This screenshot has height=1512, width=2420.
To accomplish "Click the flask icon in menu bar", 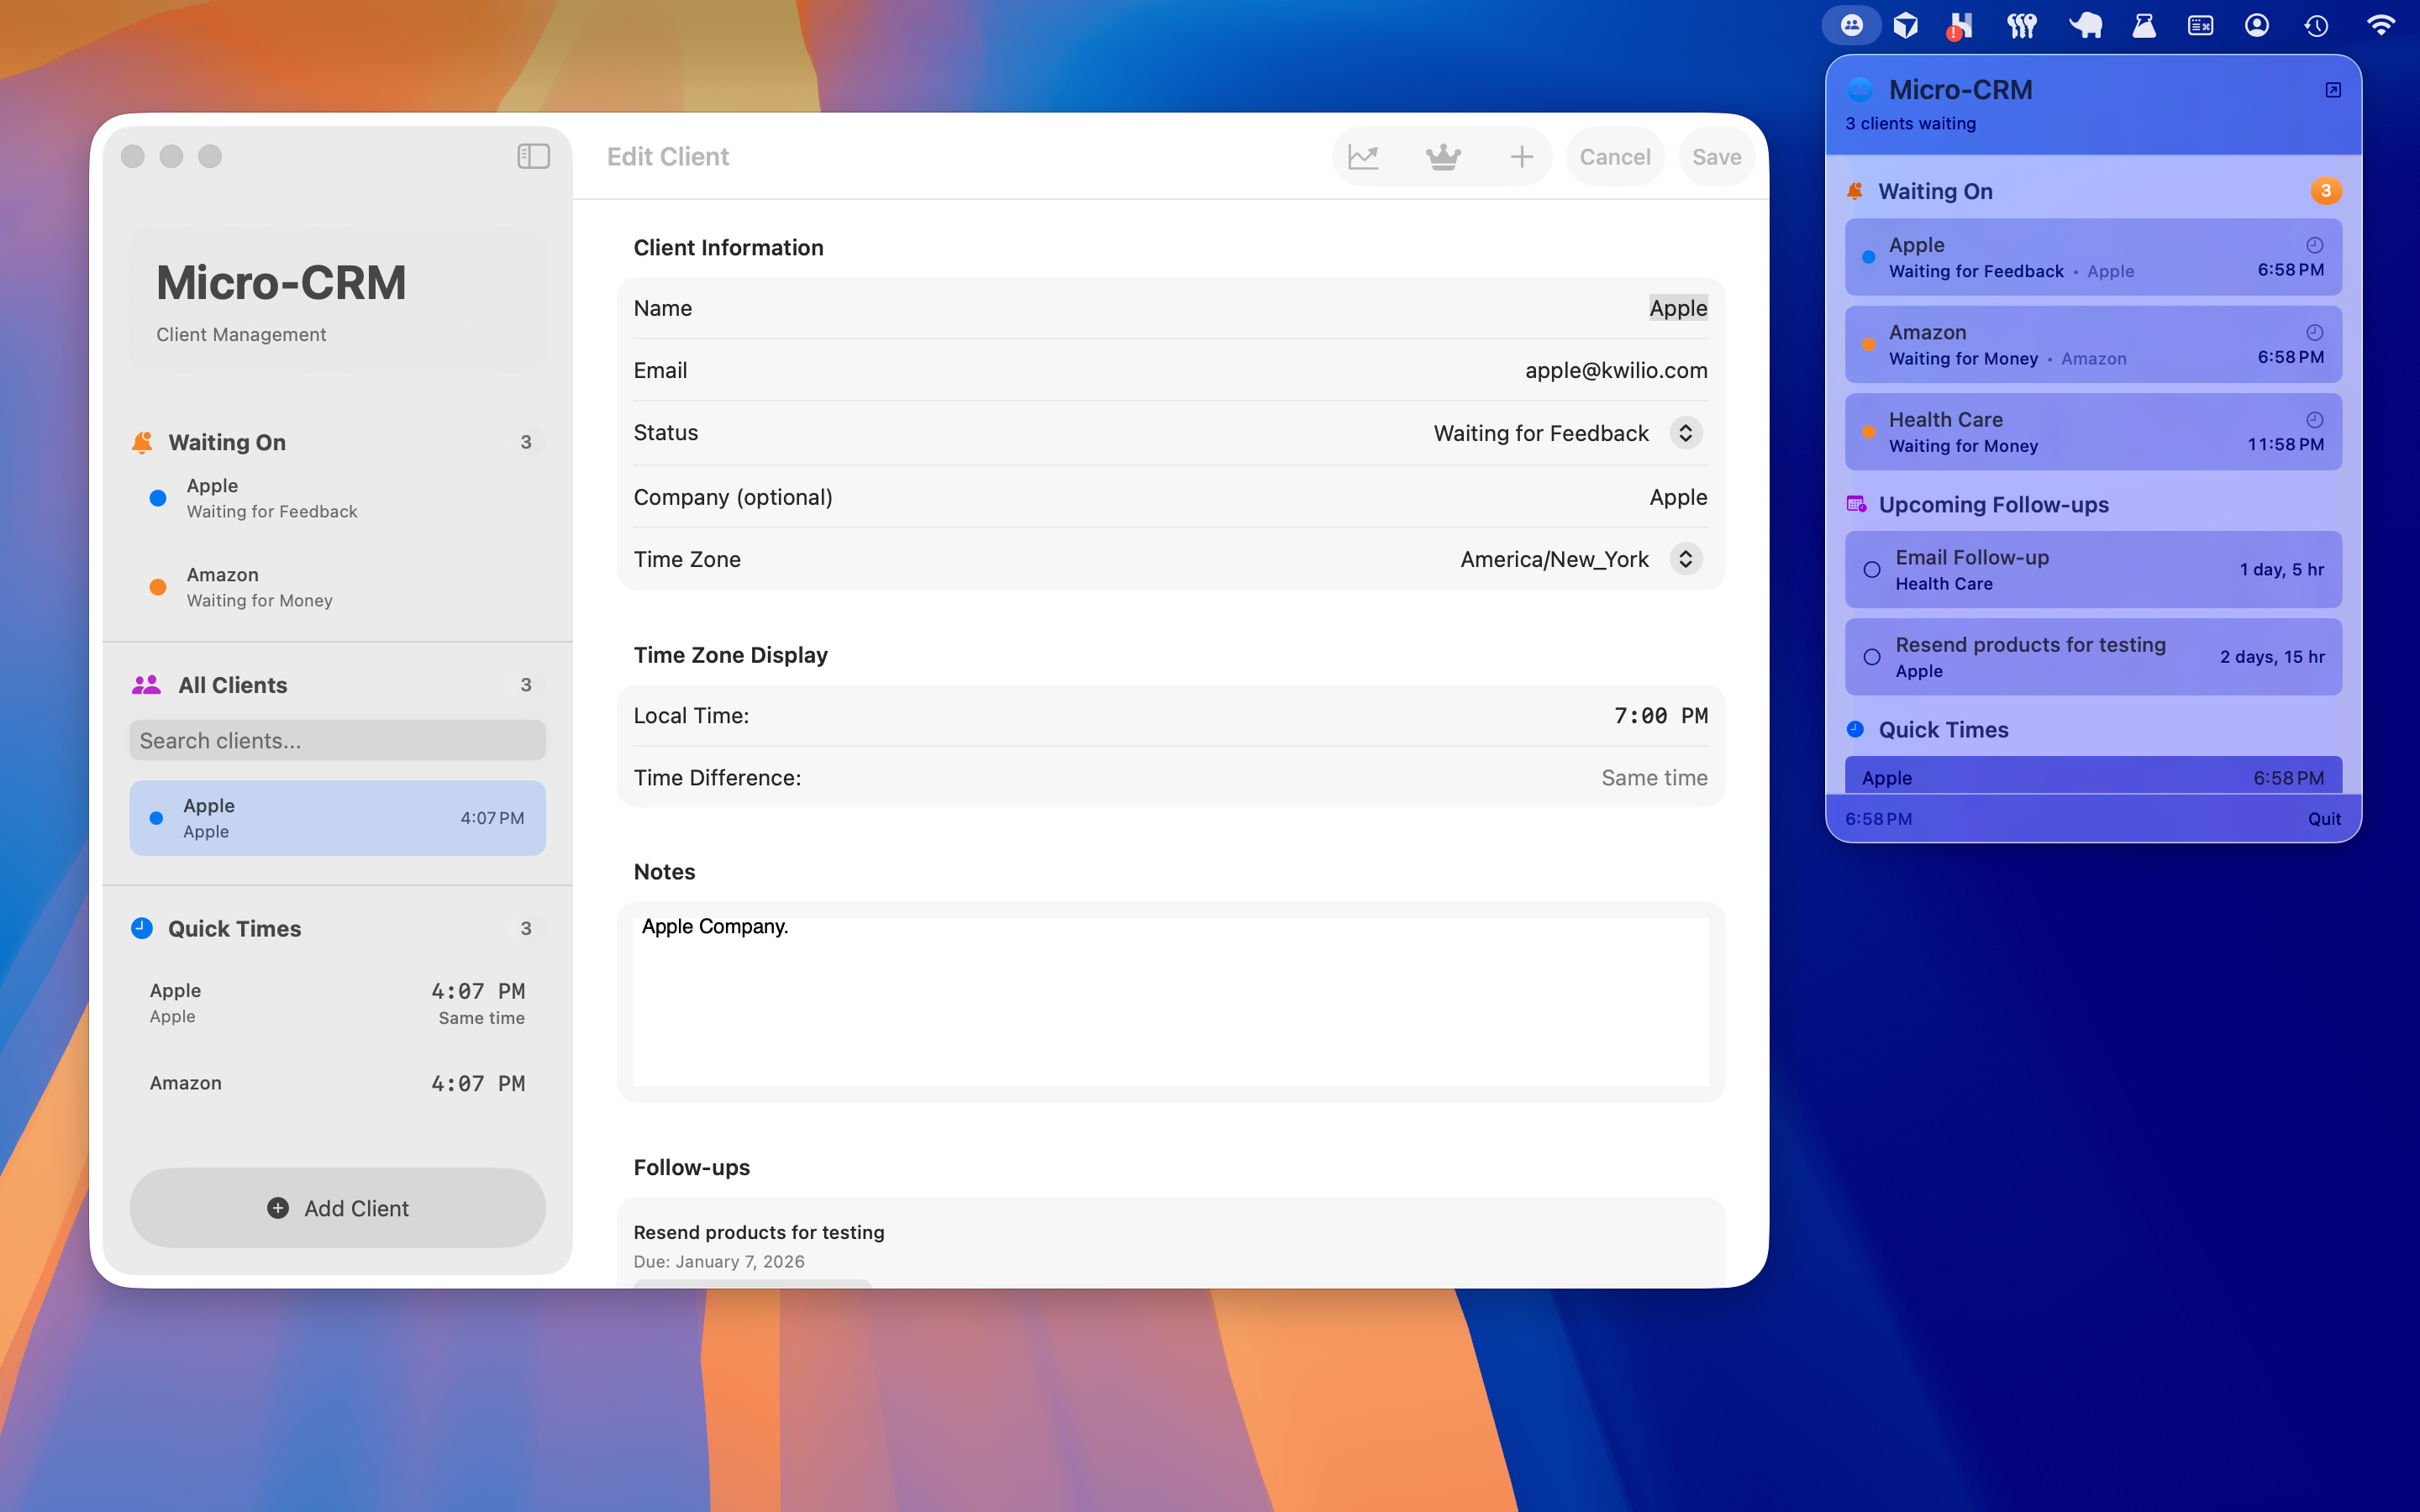I will (x=2143, y=25).
